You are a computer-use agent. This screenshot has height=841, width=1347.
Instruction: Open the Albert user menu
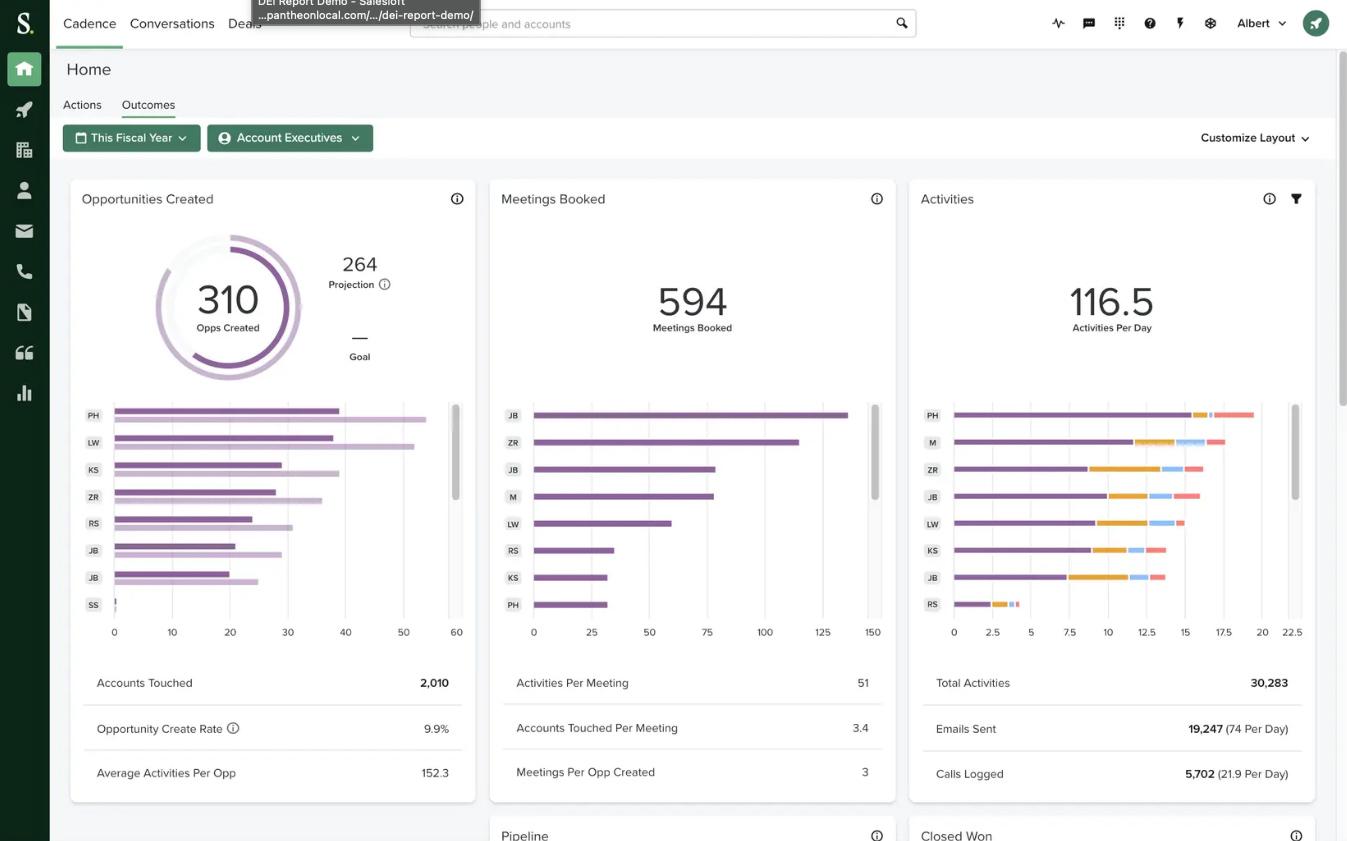tap(1261, 23)
